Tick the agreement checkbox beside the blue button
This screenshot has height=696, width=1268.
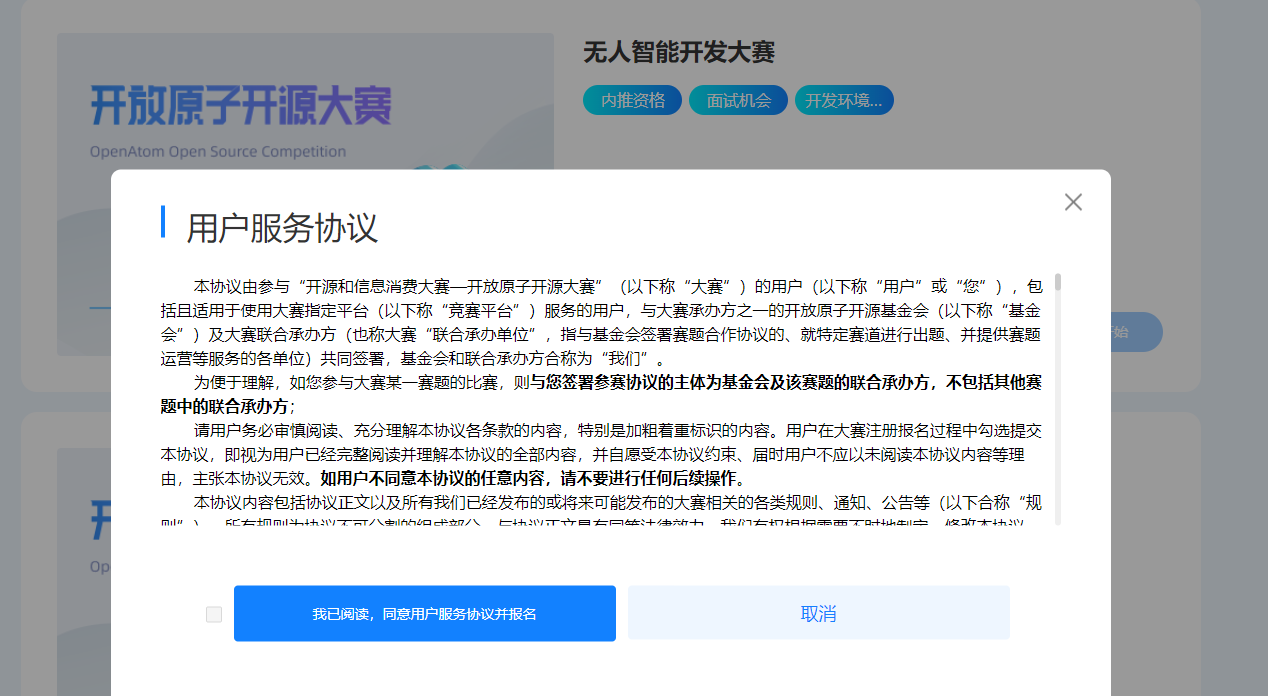[x=214, y=614]
